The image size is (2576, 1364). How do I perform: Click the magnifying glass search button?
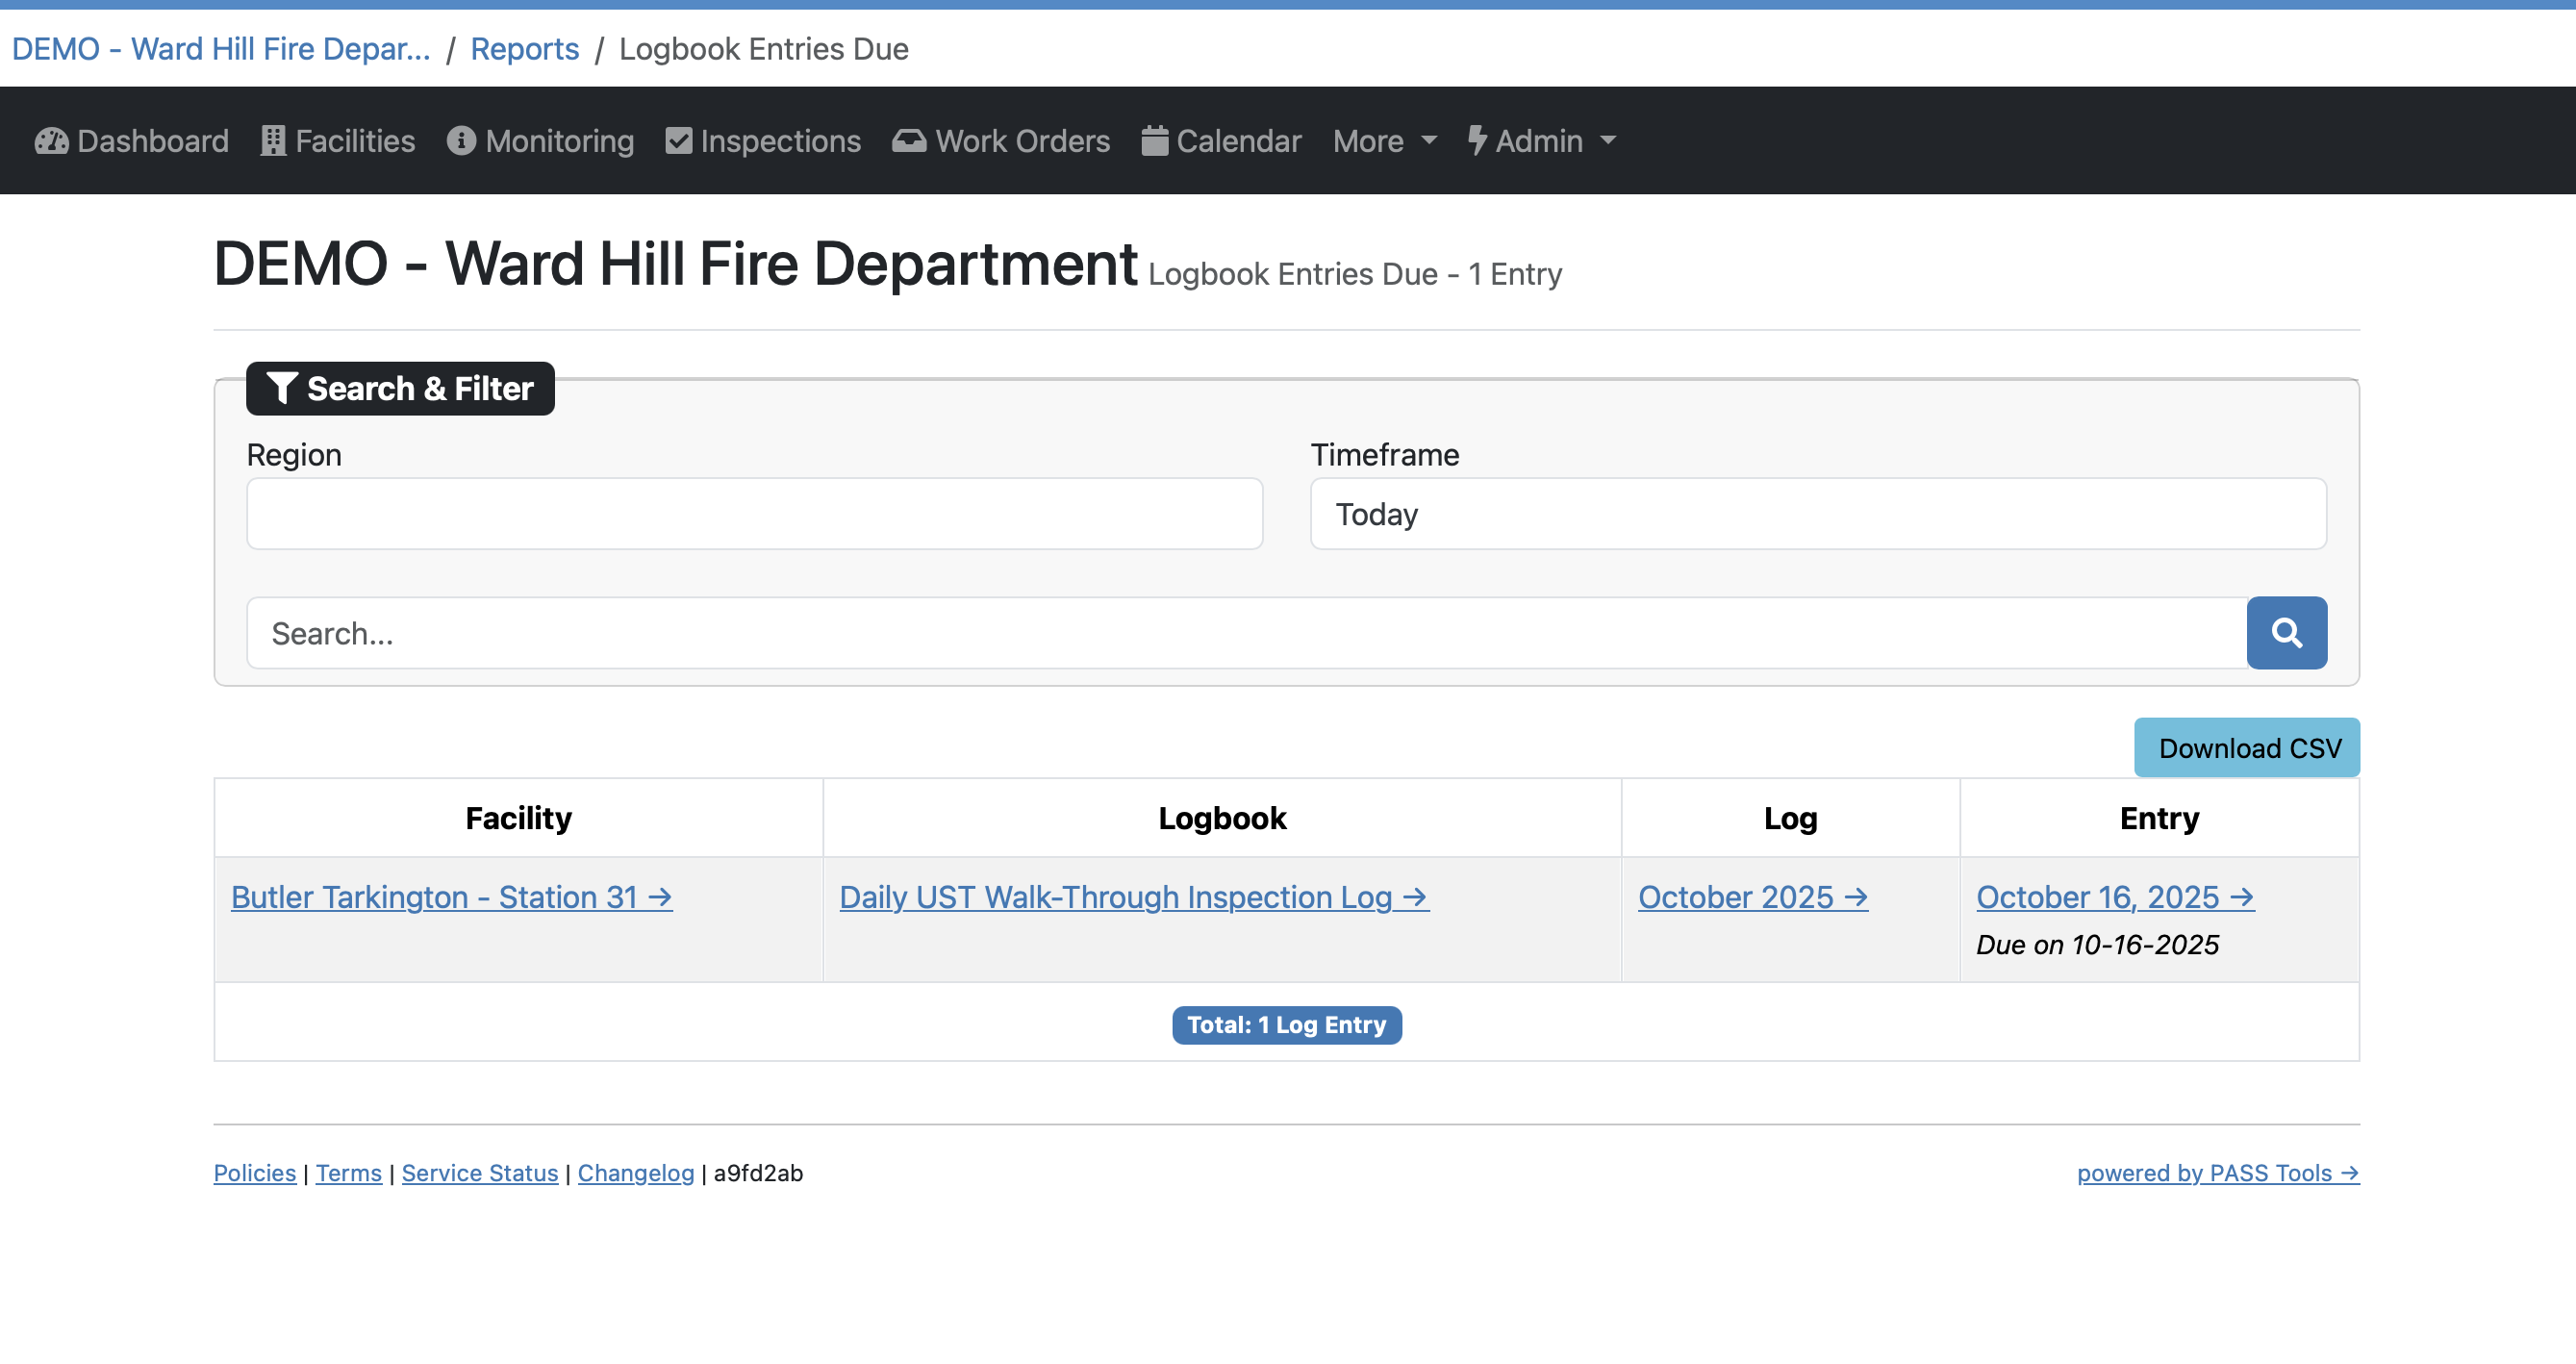tap(2286, 633)
